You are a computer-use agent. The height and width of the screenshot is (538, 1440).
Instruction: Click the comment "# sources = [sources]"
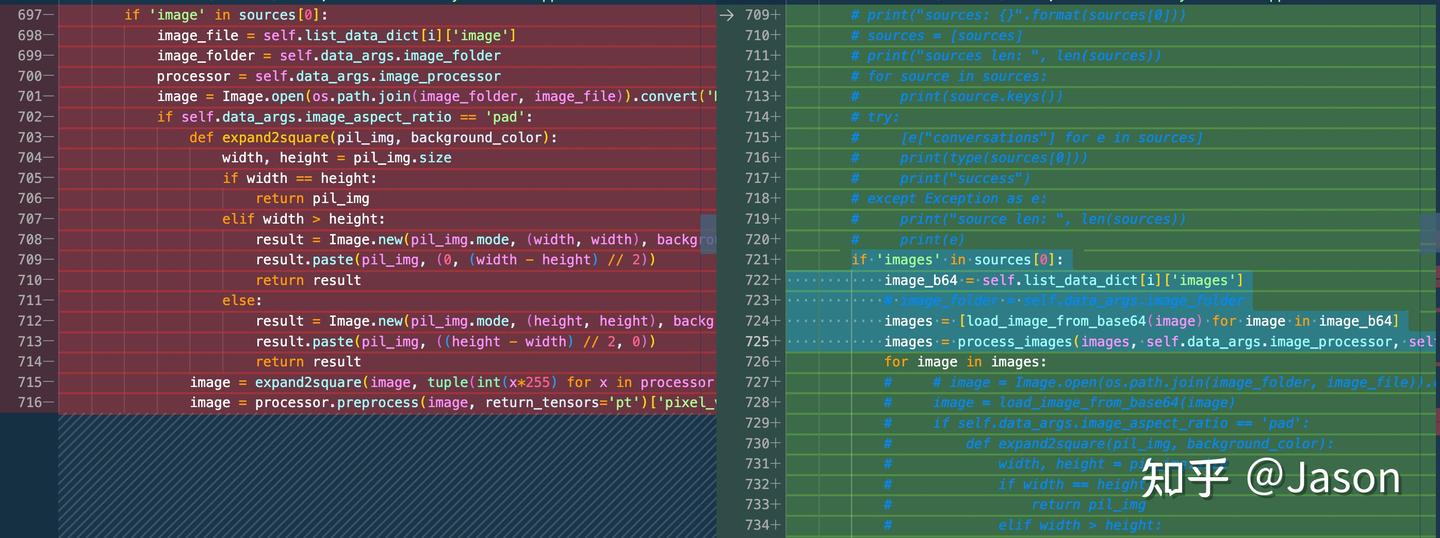pos(937,35)
